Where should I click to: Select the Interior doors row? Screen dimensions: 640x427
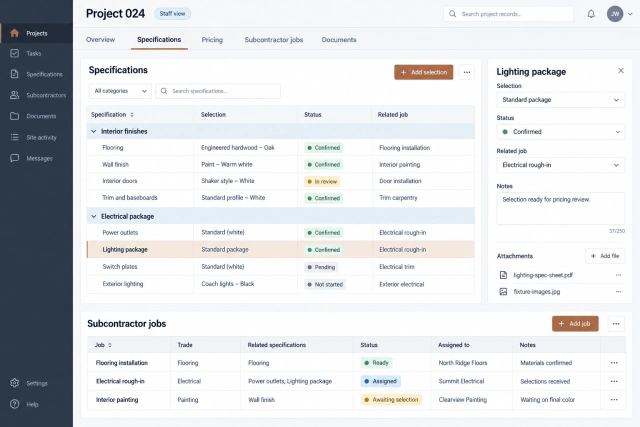[280, 181]
